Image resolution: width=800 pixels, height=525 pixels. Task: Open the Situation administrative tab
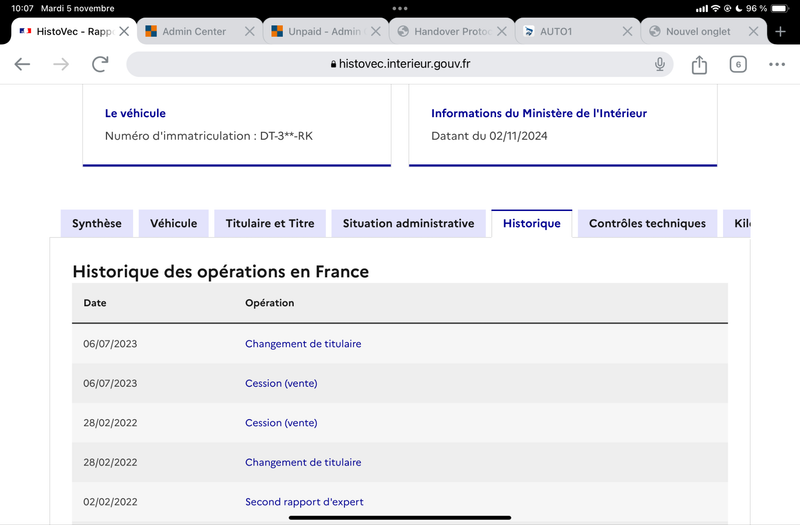pyautogui.click(x=409, y=223)
